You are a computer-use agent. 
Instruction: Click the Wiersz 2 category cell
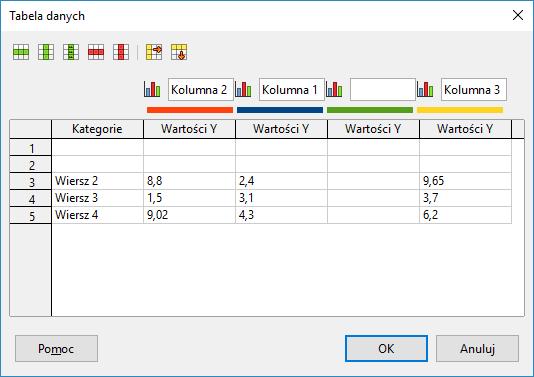tap(97, 181)
